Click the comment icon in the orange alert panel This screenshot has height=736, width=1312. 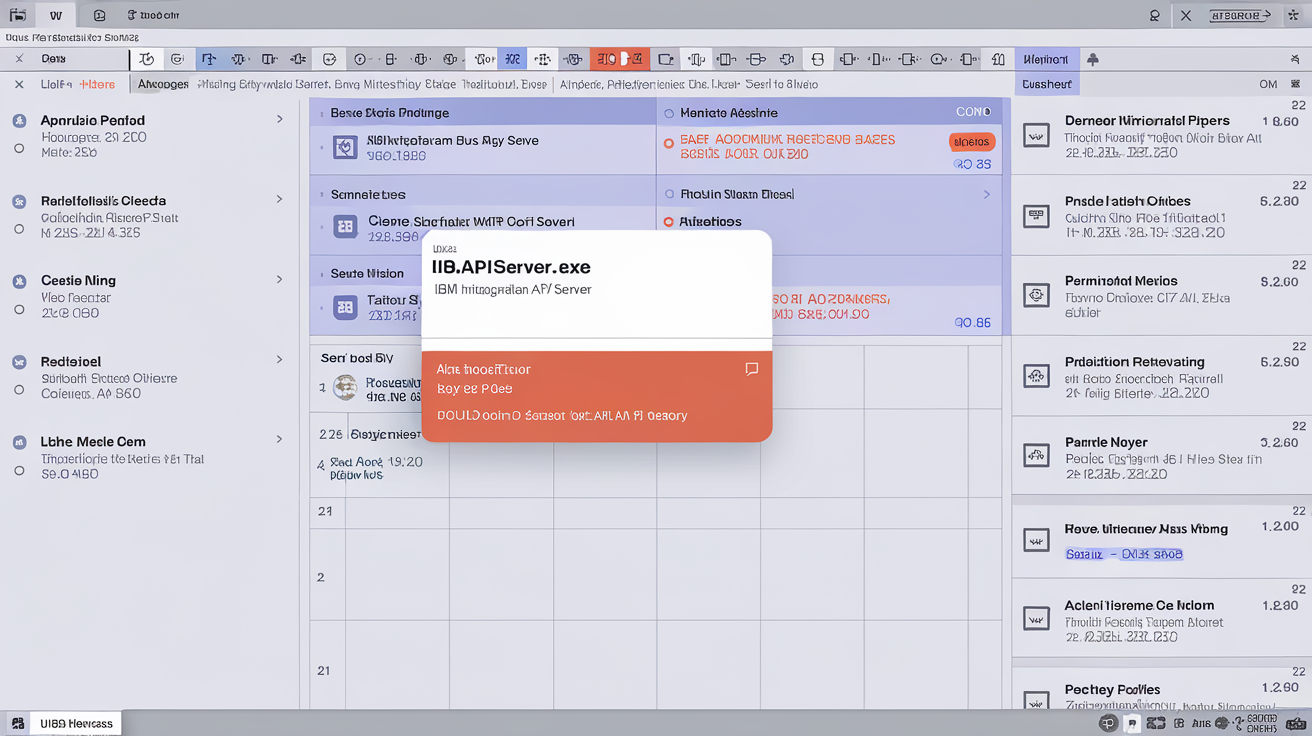(x=752, y=369)
